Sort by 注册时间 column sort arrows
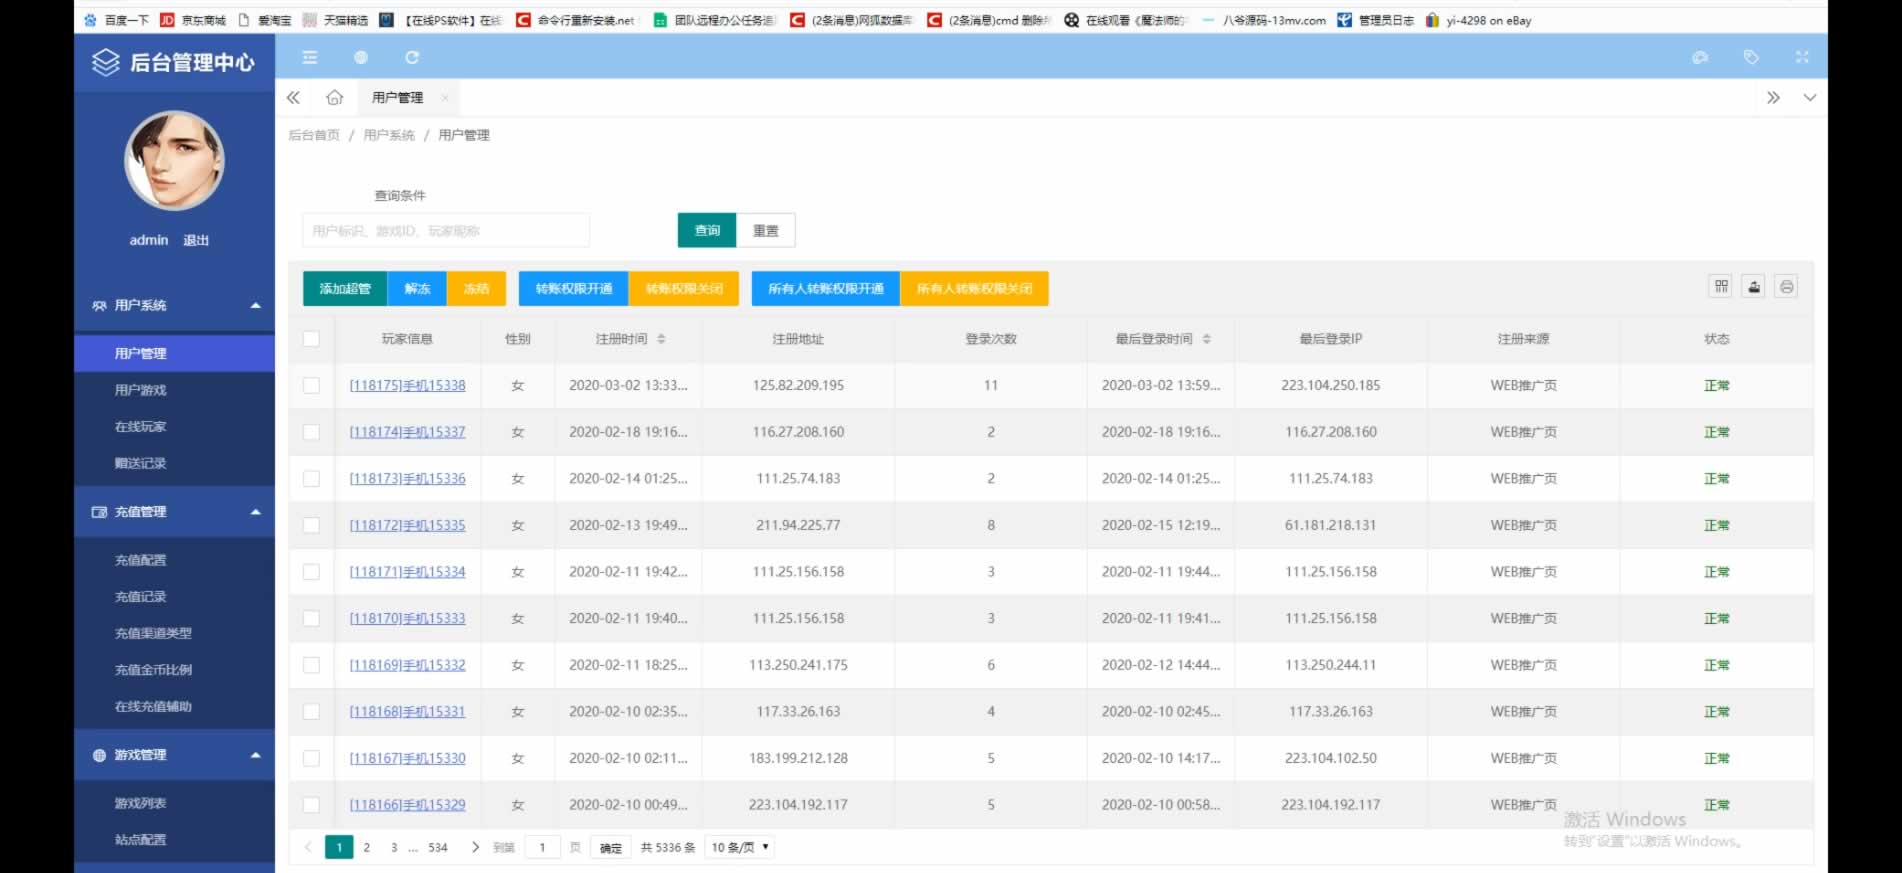The width and height of the screenshot is (1902, 873). pos(661,340)
